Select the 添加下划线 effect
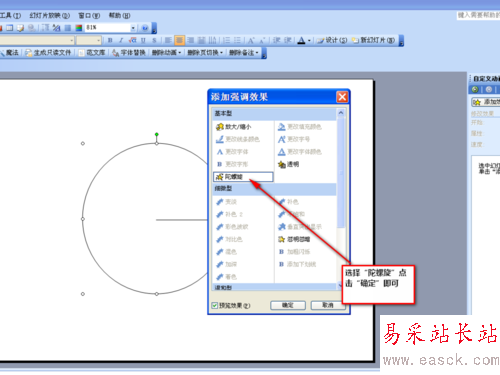The width and height of the screenshot is (500, 375). (297, 264)
